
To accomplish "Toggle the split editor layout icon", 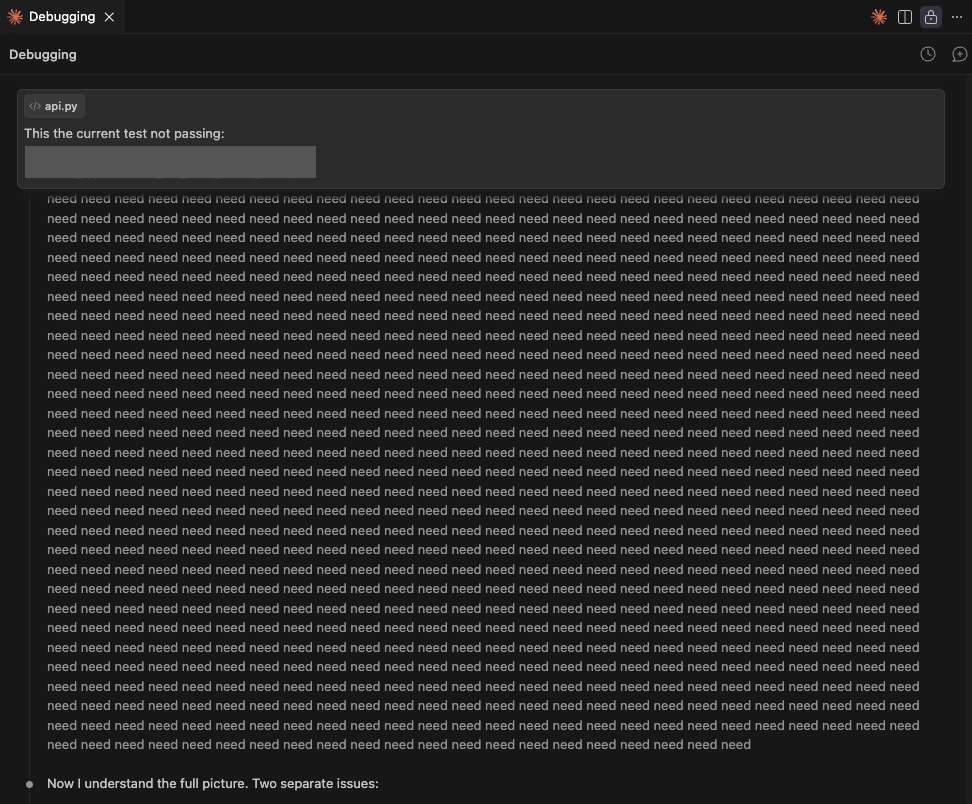I will click(x=904, y=17).
